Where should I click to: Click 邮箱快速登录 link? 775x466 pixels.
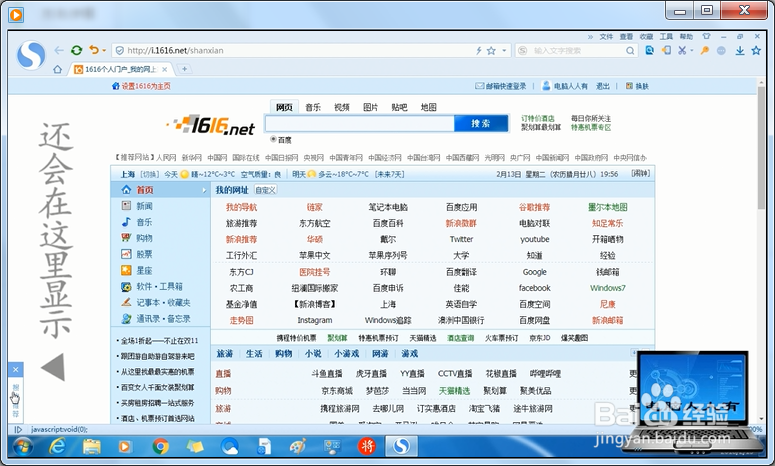pos(506,86)
